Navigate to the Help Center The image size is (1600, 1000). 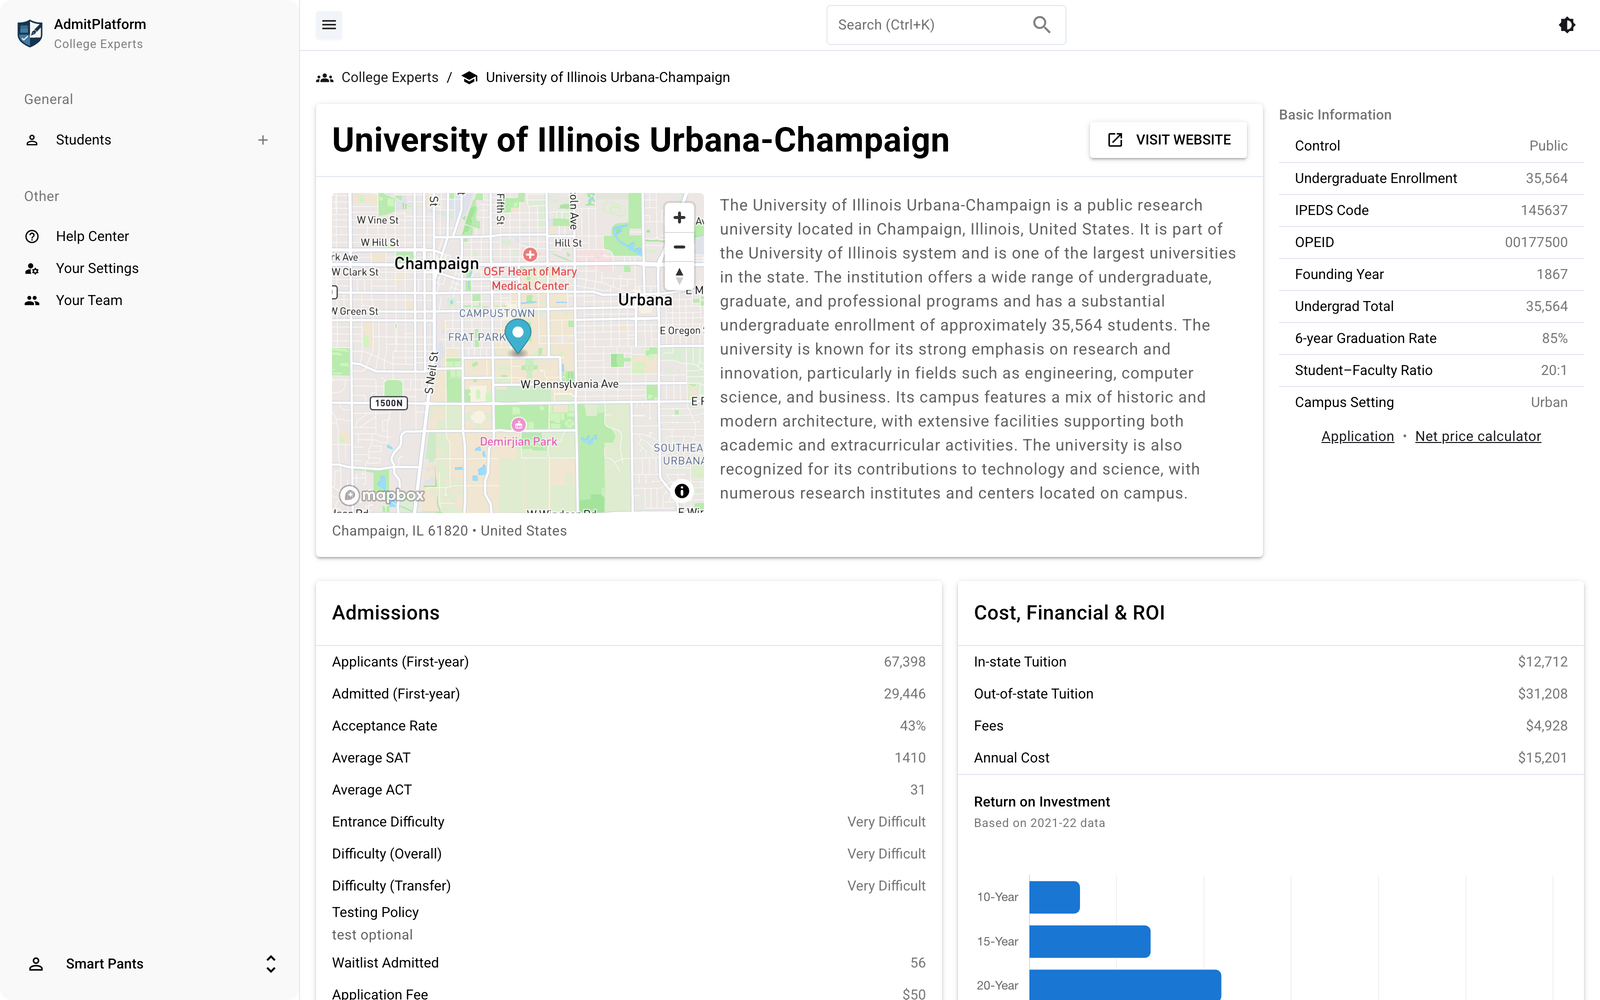point(91,236)
